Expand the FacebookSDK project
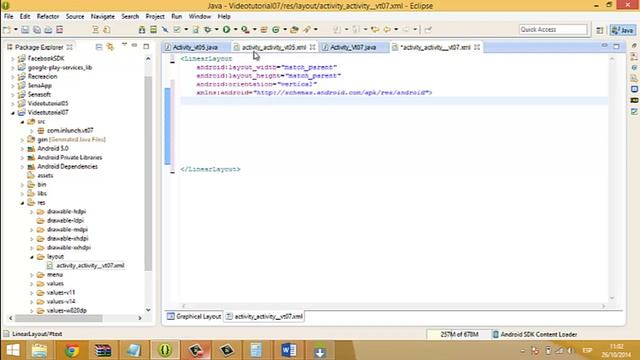 point(13,59)
